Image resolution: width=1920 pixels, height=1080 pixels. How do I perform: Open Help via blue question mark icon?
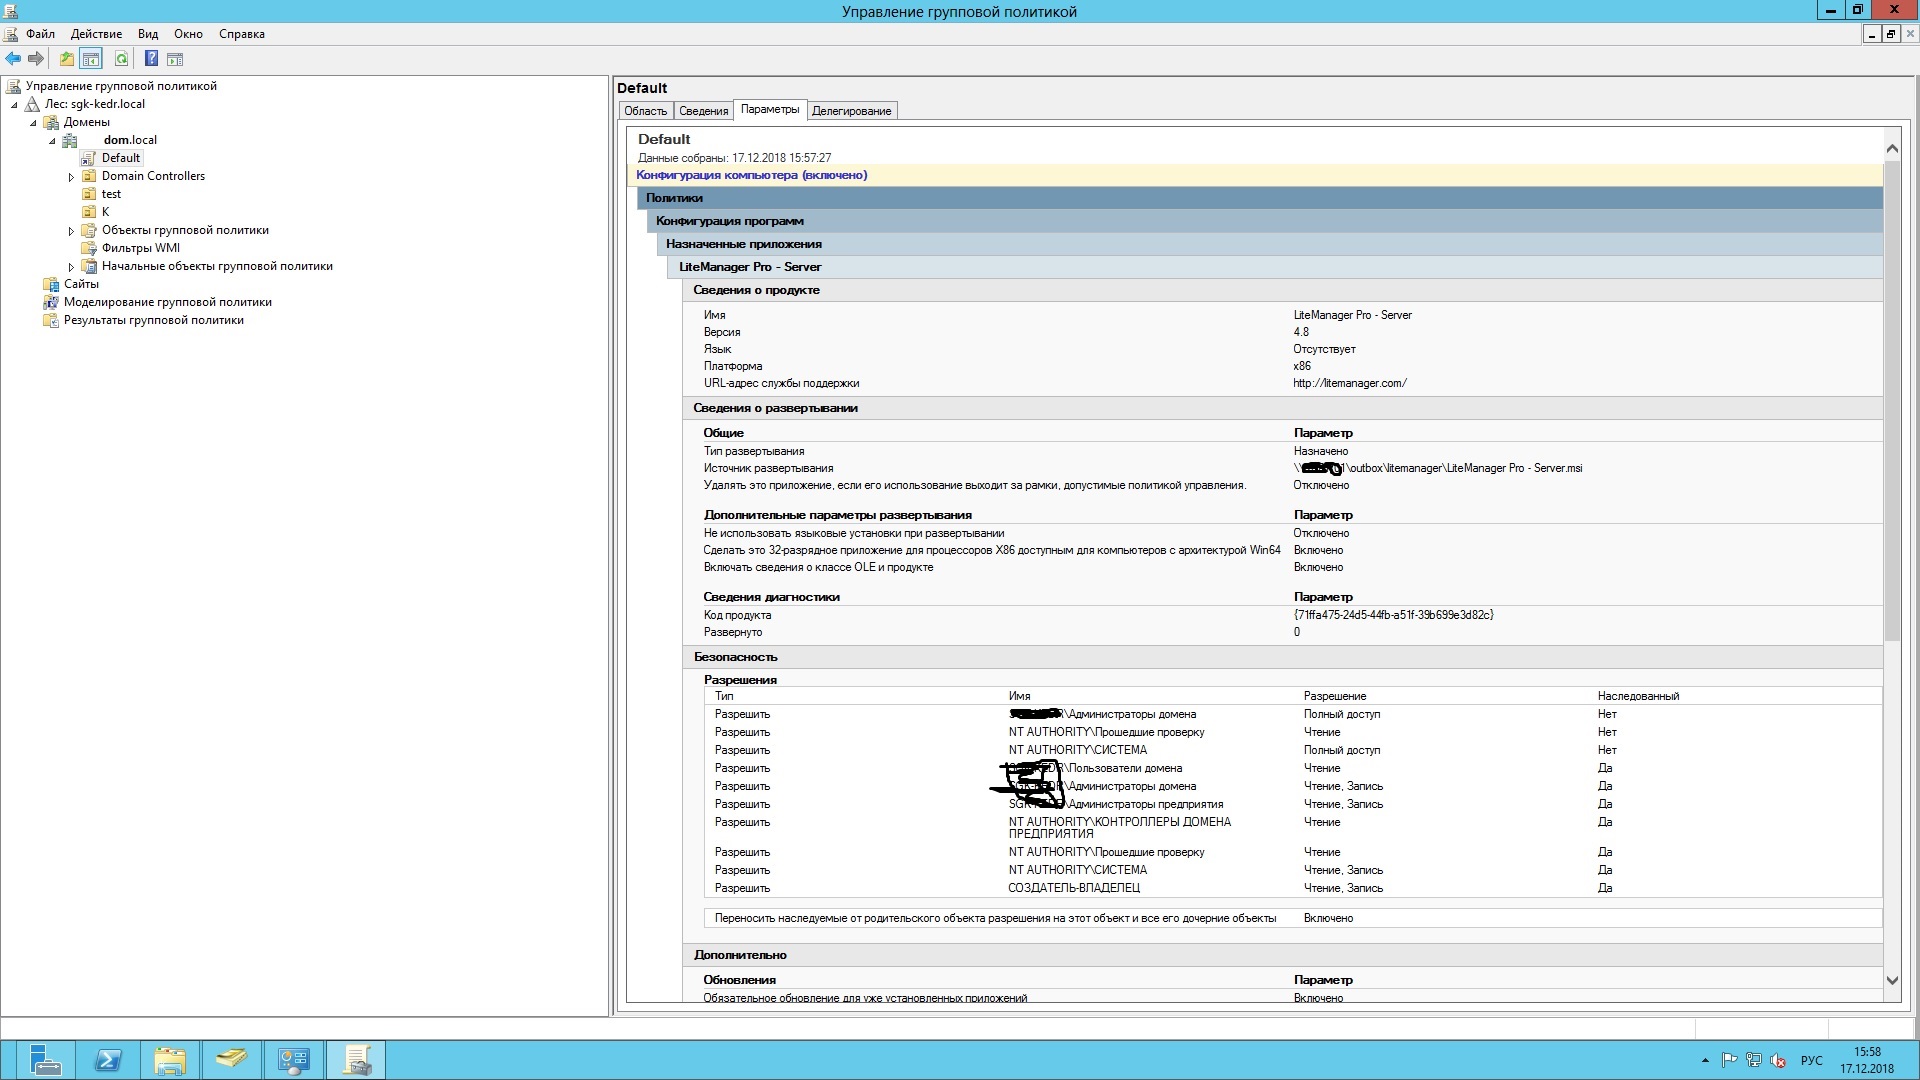[151, 59]
